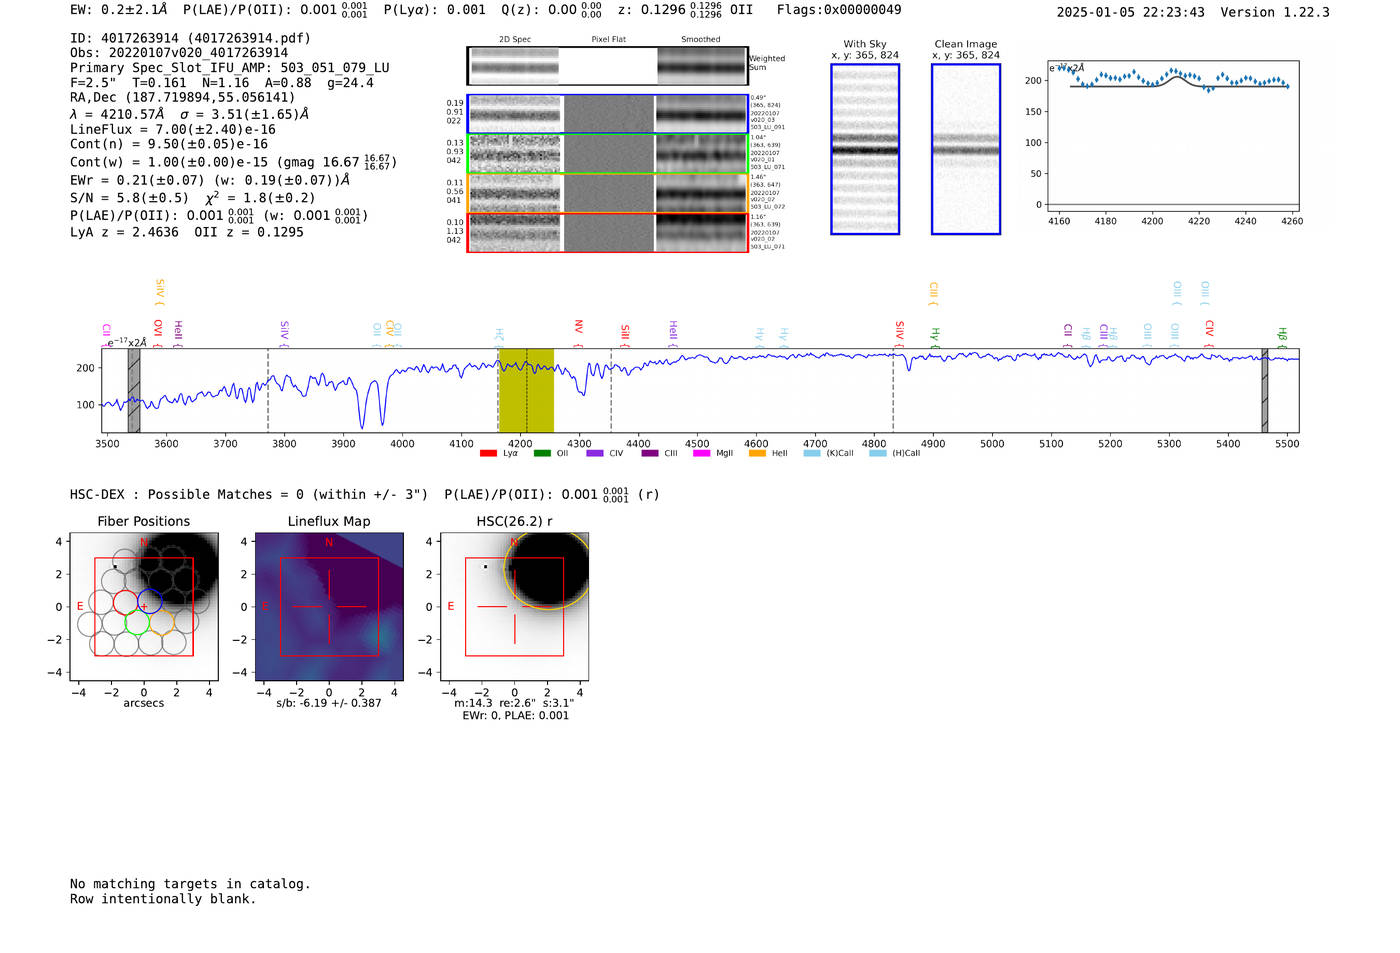The width and height of the screenshot is (1400, 953).
Task: Click the red Lyα legend swatch
Action: pos(488,454)
